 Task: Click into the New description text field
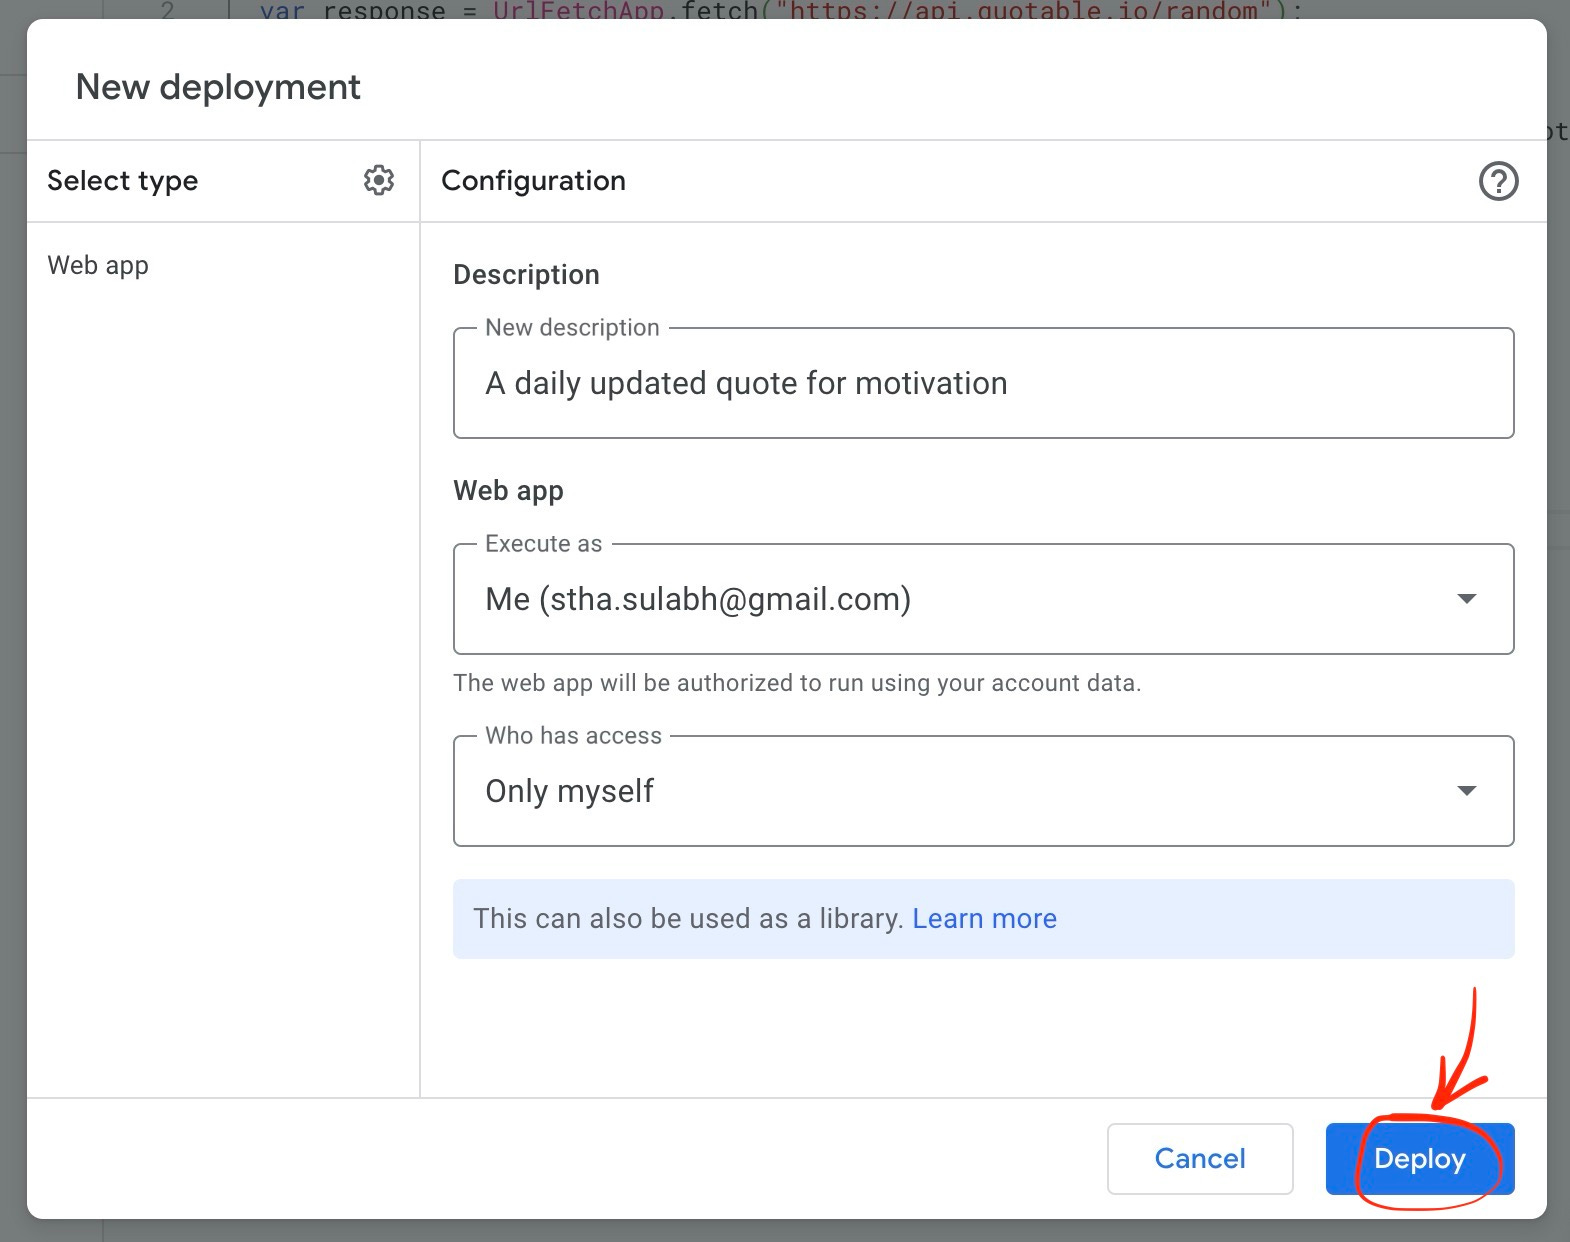[x=983, y=384]
